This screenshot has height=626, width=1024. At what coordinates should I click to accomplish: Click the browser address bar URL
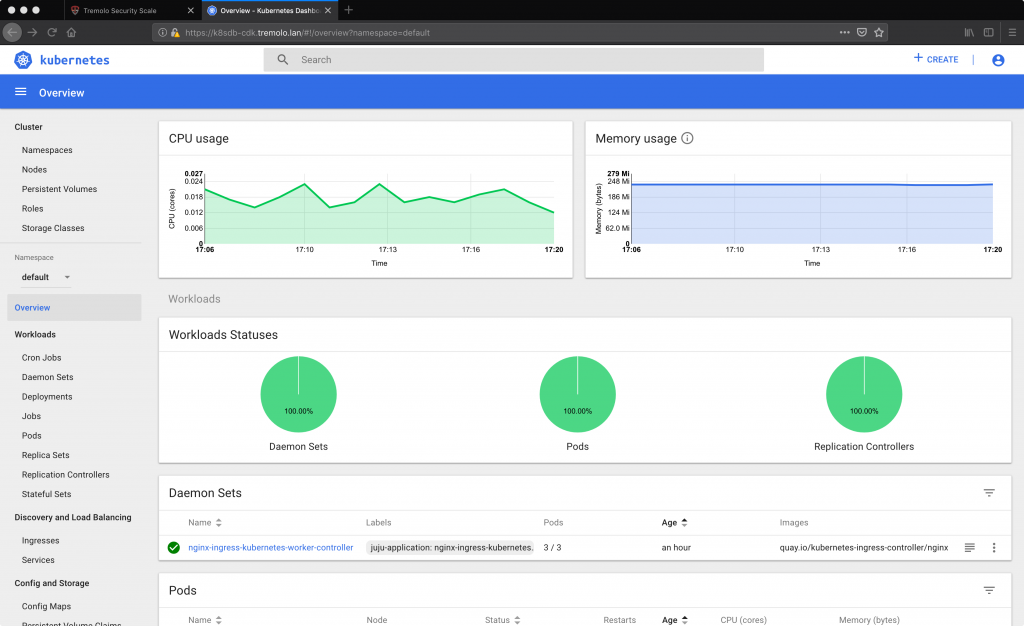click(x=307, y=33)
